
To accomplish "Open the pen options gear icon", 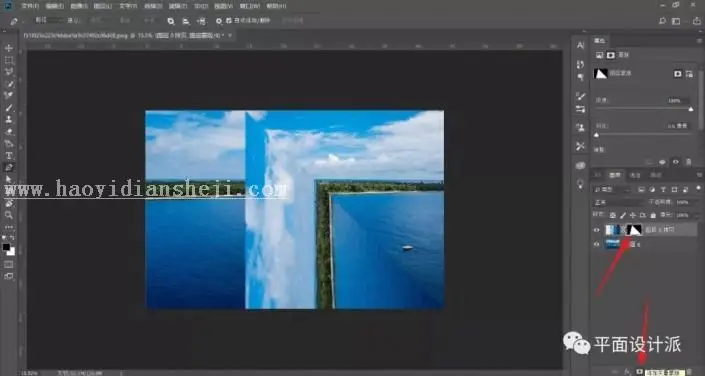I will coord(219,21).
